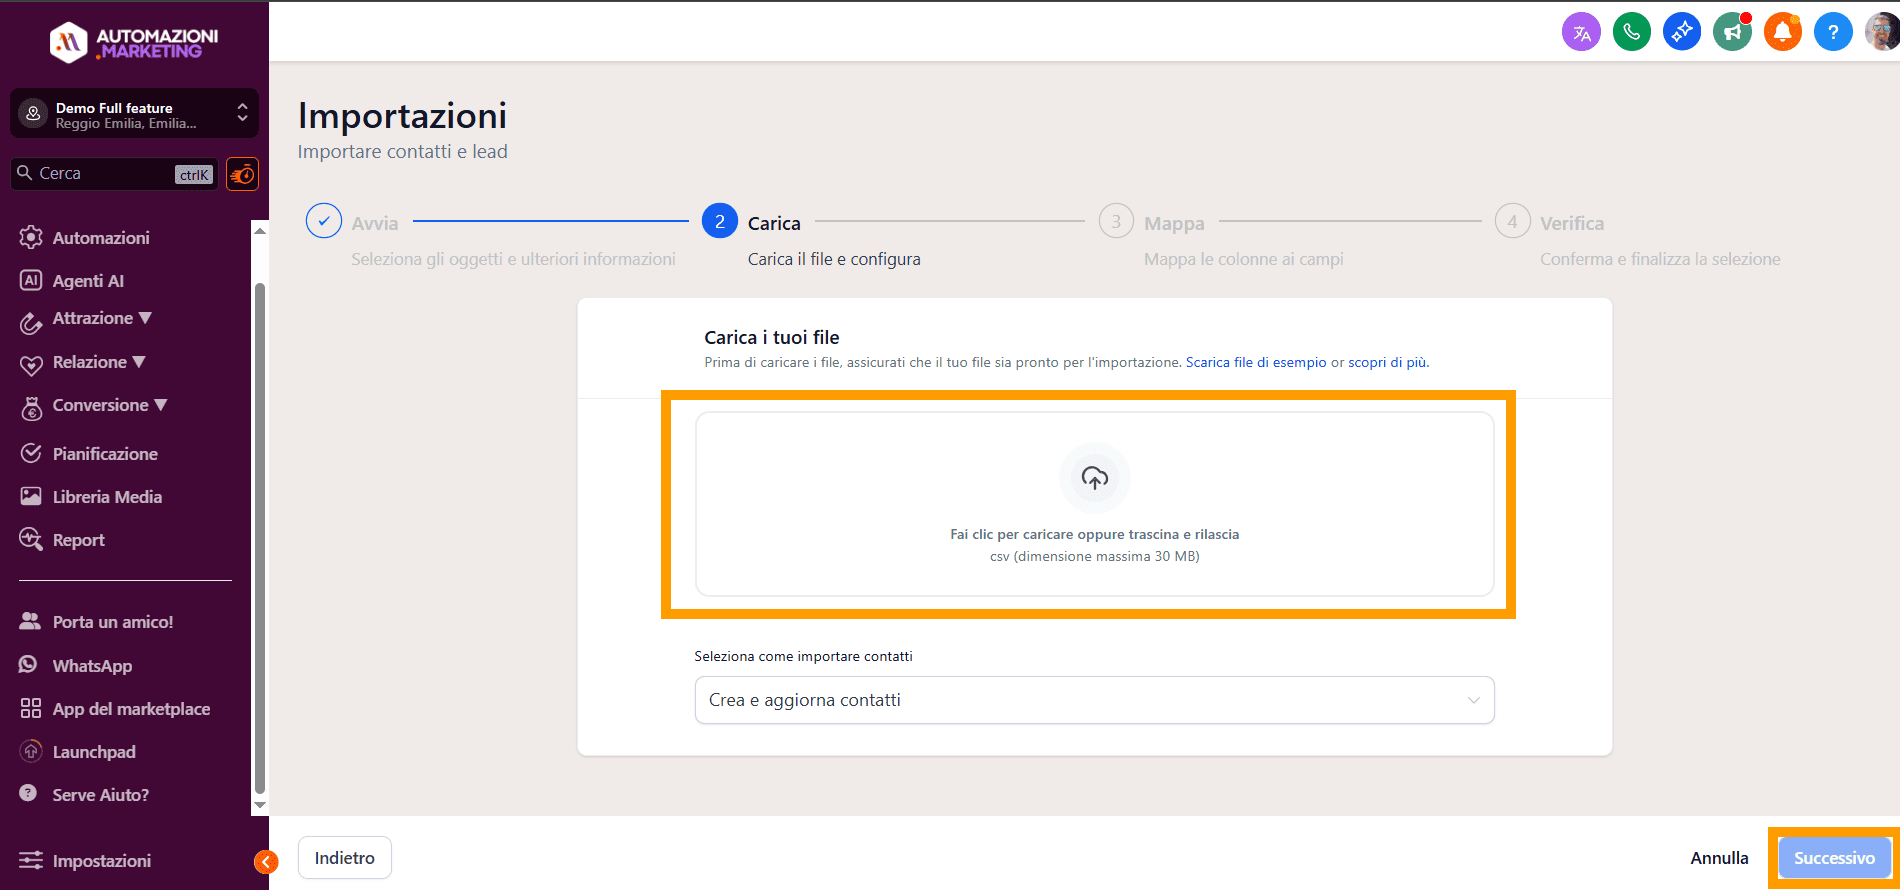Click the Annulla button

click(1719, 858)
